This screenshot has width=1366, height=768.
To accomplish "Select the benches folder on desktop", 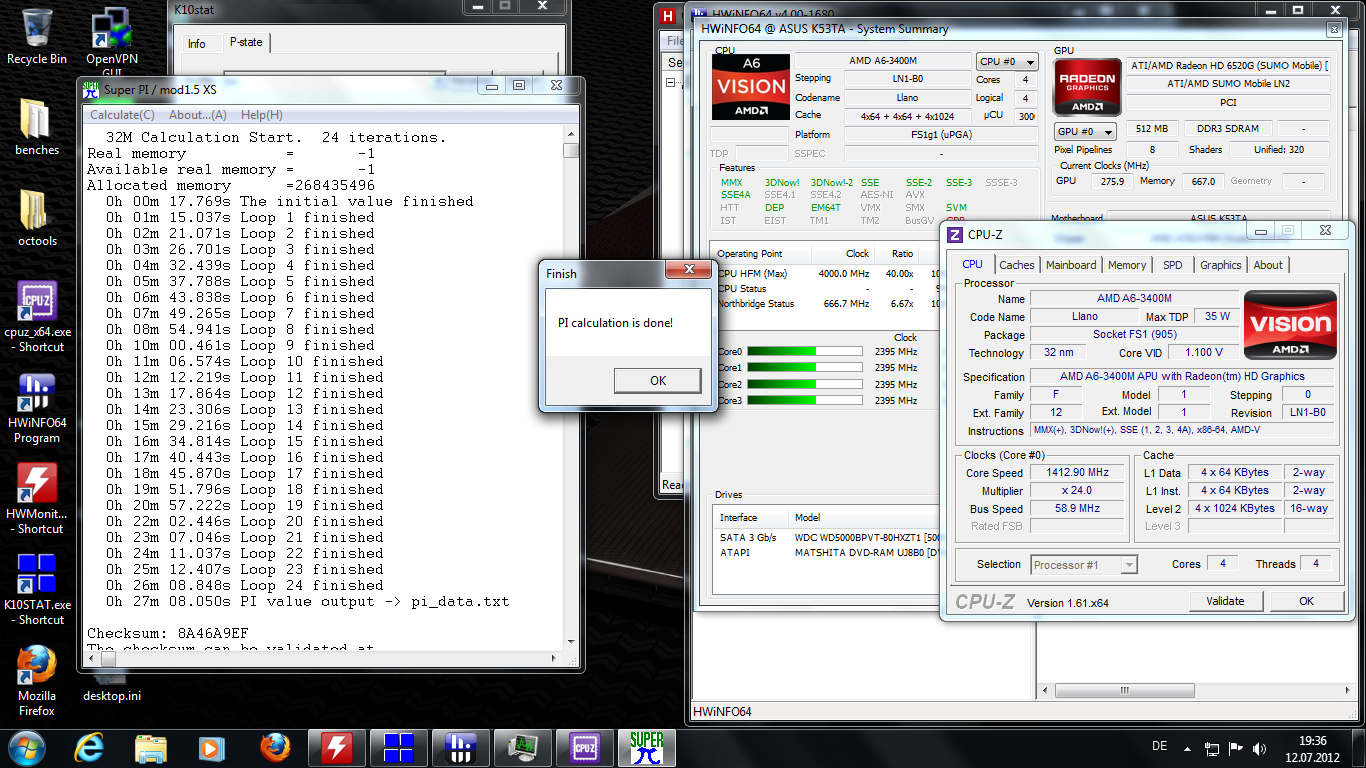I will click(37, 127).
